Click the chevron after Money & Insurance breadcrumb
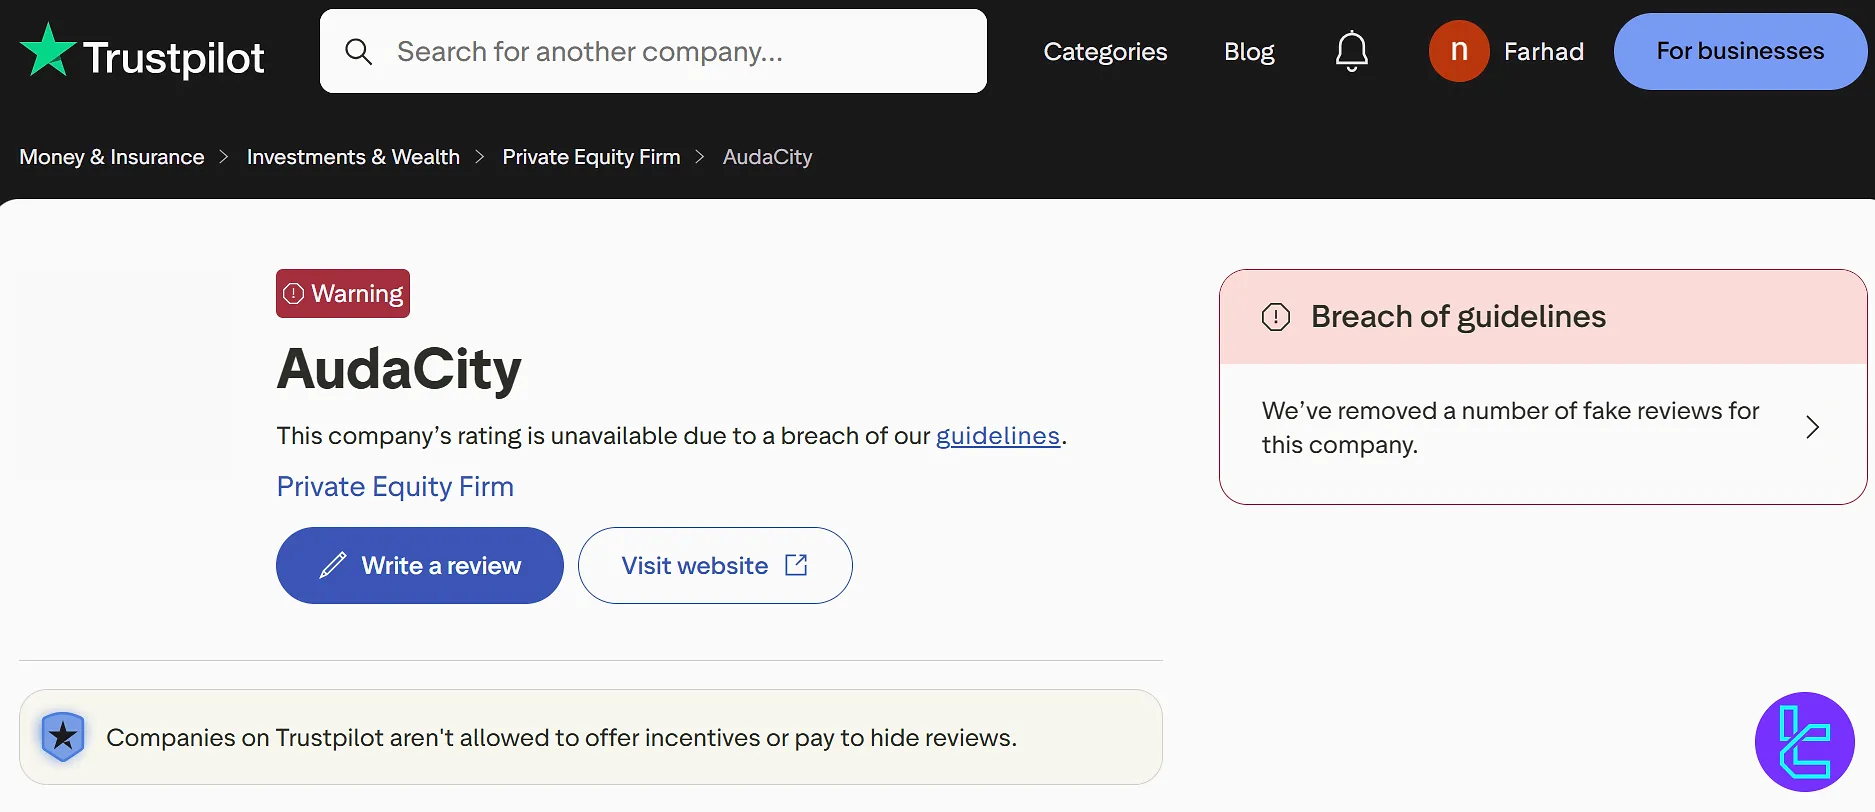1875x812 pixels. [x=224, y=157]
